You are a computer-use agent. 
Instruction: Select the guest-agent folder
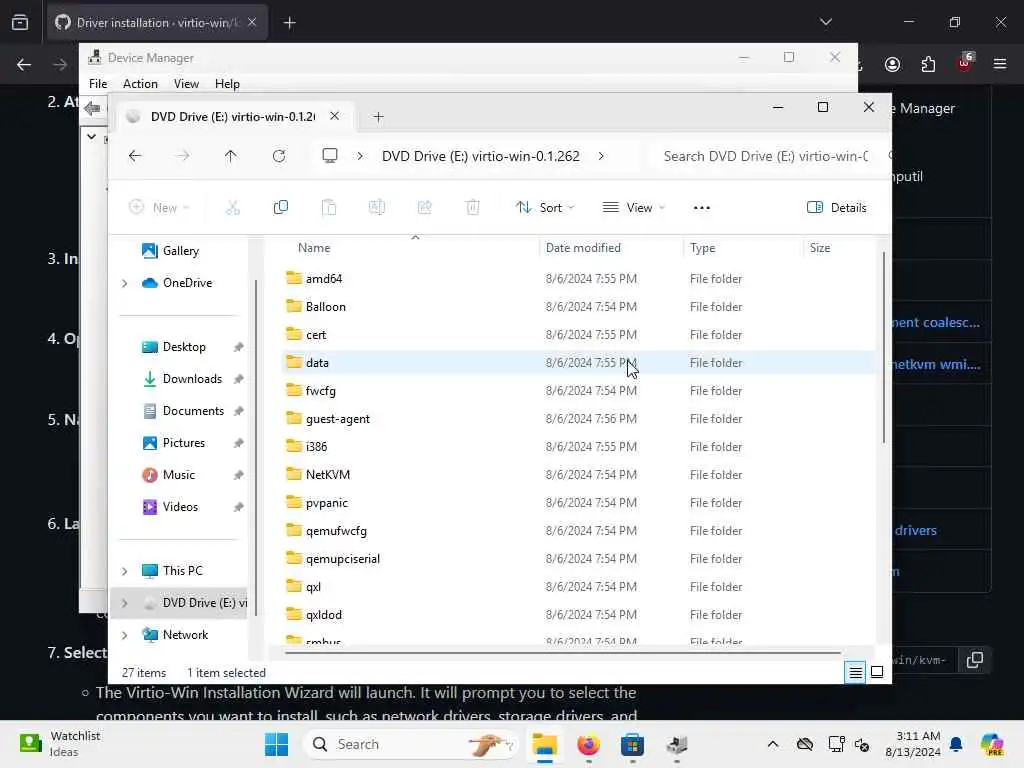pyautogui.click(x=578, y=419)
